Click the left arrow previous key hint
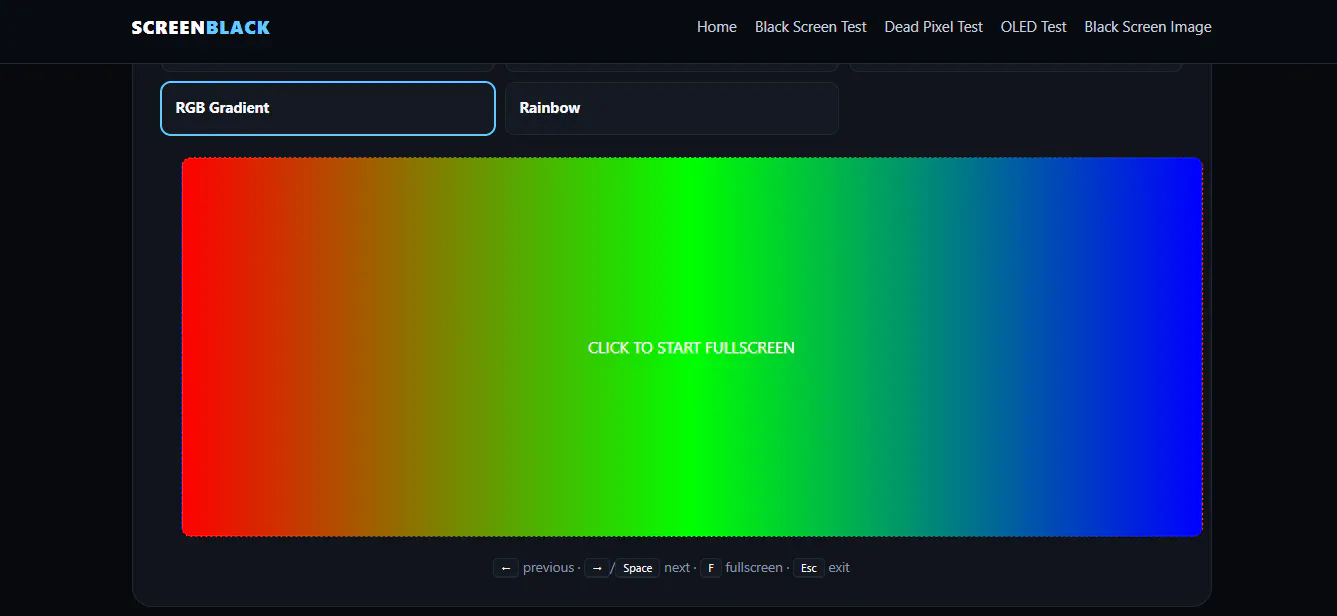The image size is (1337, 616). pyautogui.click(x=506, y=568)
